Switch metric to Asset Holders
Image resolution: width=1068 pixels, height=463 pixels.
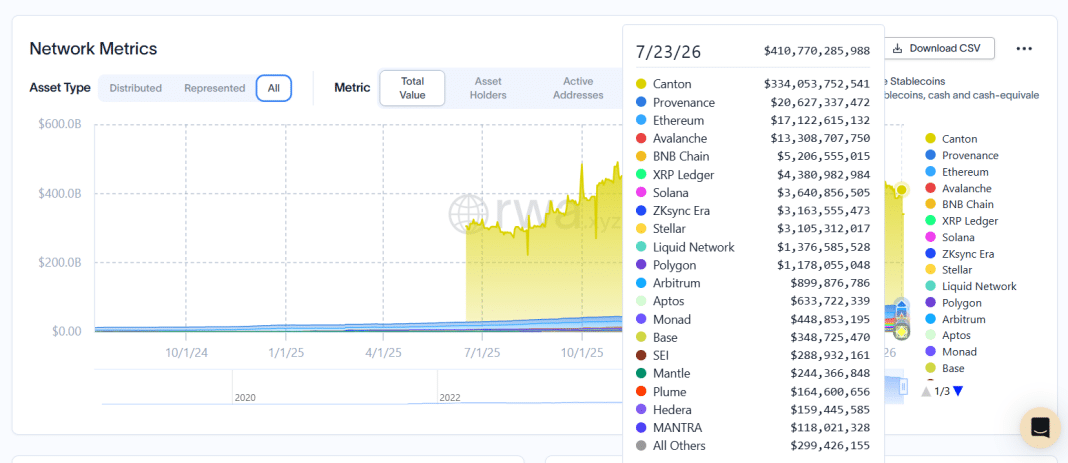488,88
